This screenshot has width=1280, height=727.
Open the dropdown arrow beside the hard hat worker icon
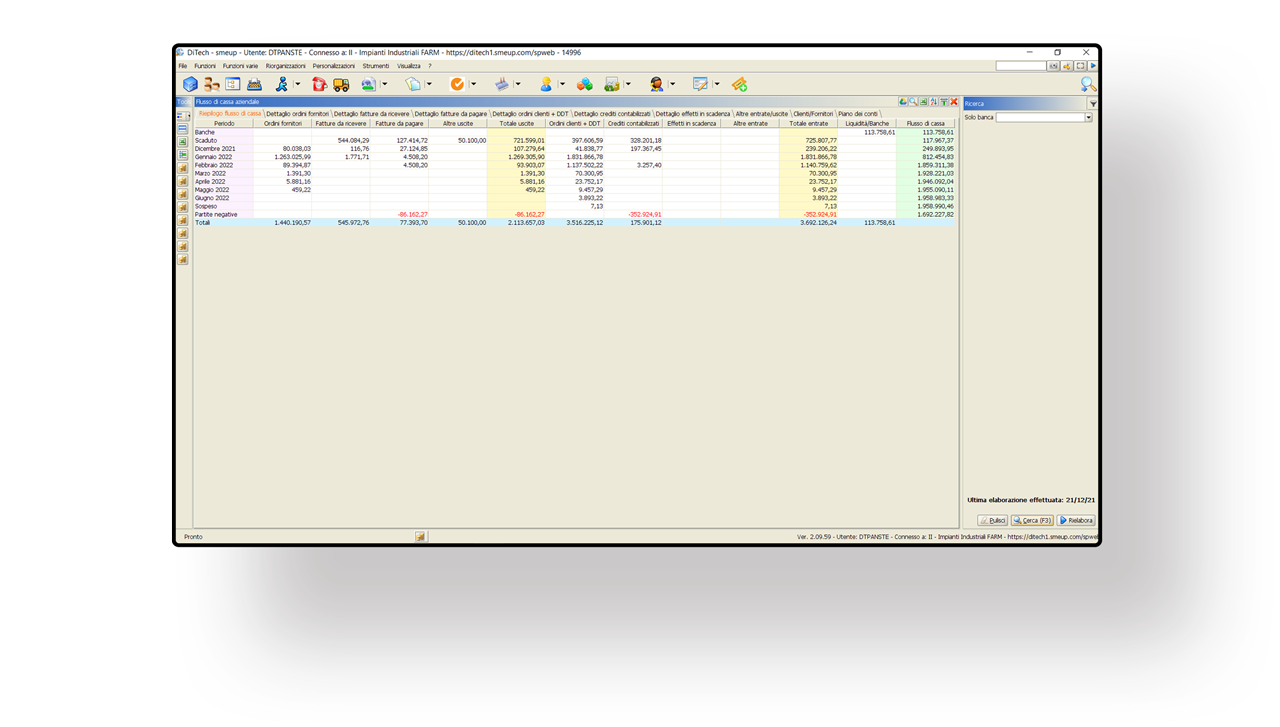pyautogui.click(x=562, y=84)
